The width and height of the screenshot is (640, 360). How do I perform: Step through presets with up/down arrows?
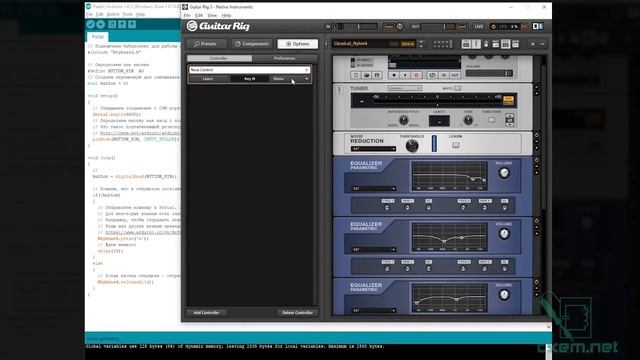422,44
